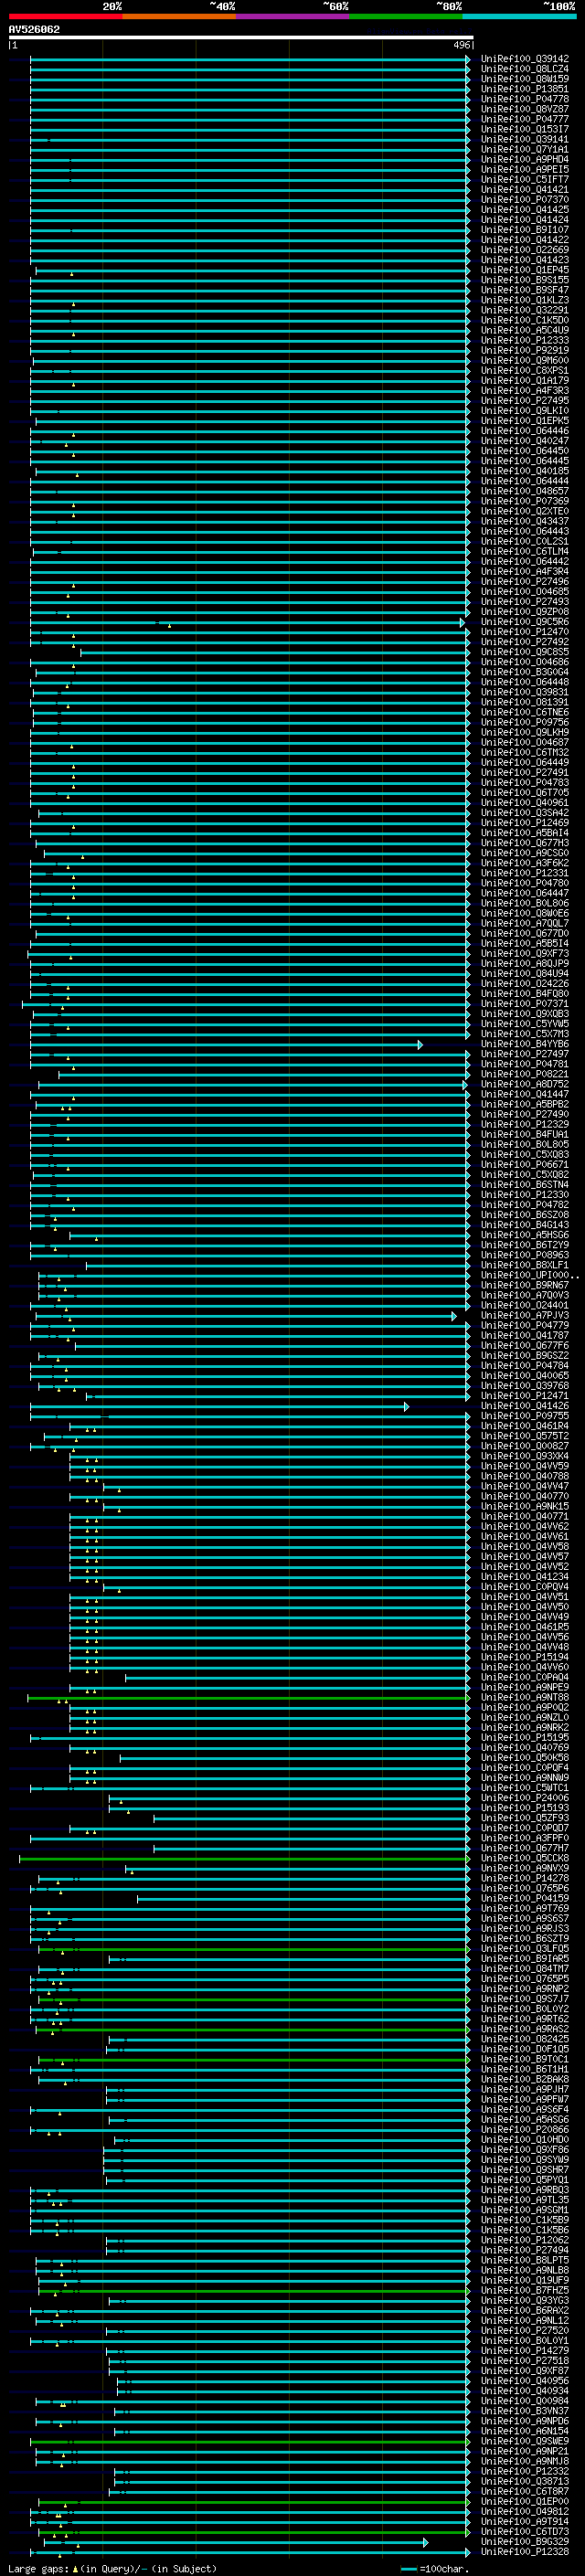Select UniRef100_P09755 entry
Viewport: 585px width, 2576px height.
[x=525, y=1416]
